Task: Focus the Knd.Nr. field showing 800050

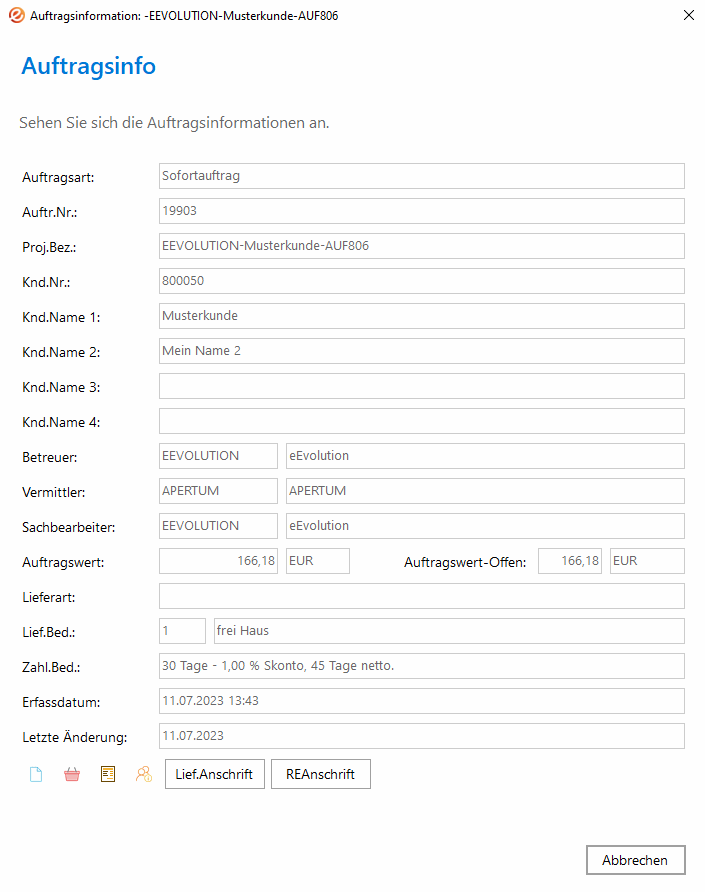Action: click(421, 281)
